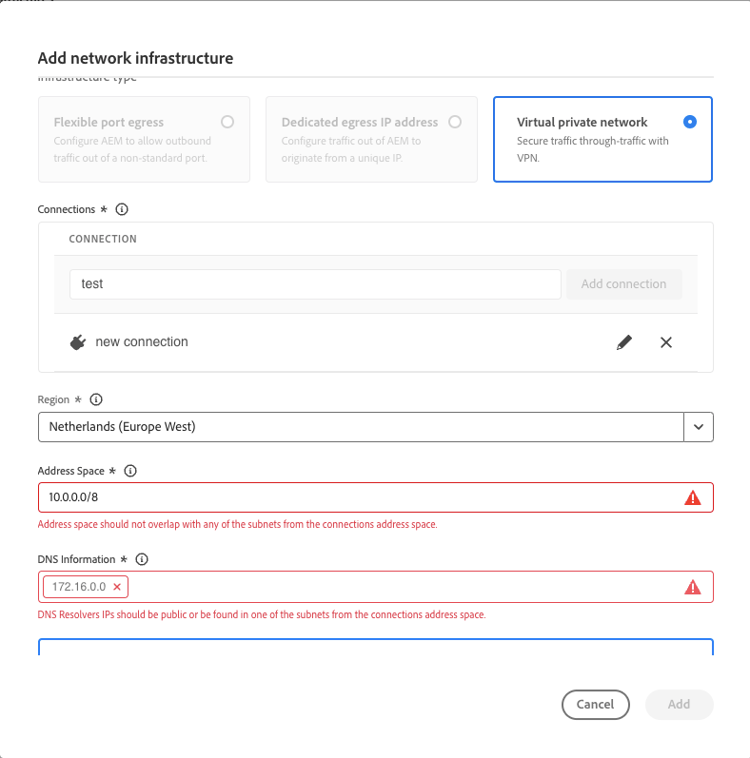The width and height of the screenshot is (750, 758).
Task: Select Dedicated egress IP address option
Action: 455,122
